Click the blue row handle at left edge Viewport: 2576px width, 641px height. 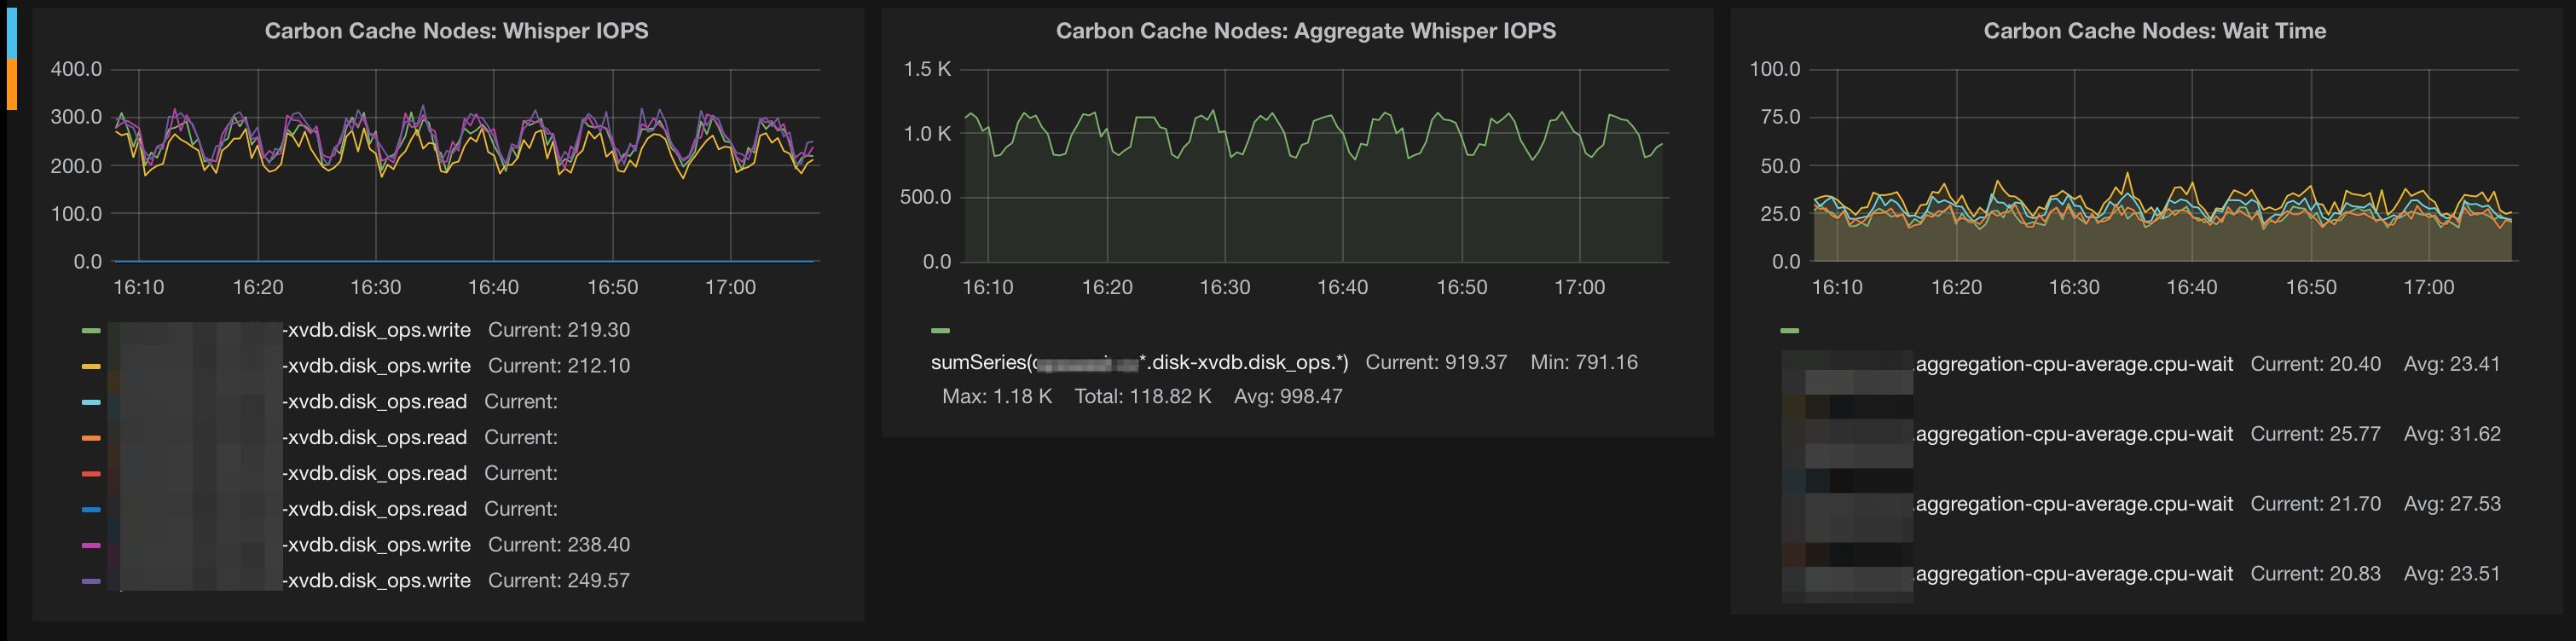[x=12, y=33]
